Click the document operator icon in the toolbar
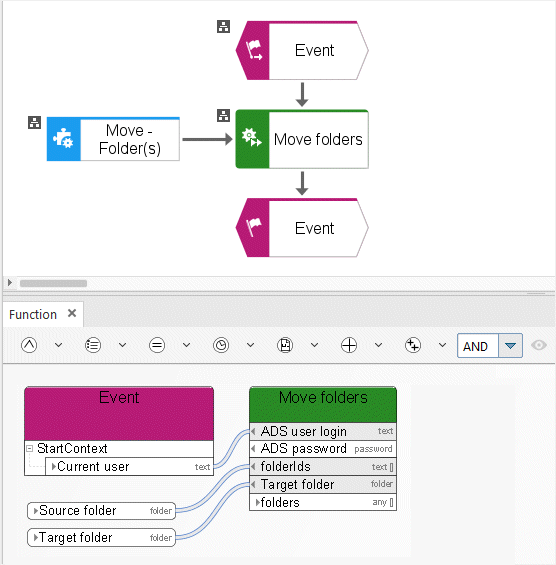 (x=285, y=345)
